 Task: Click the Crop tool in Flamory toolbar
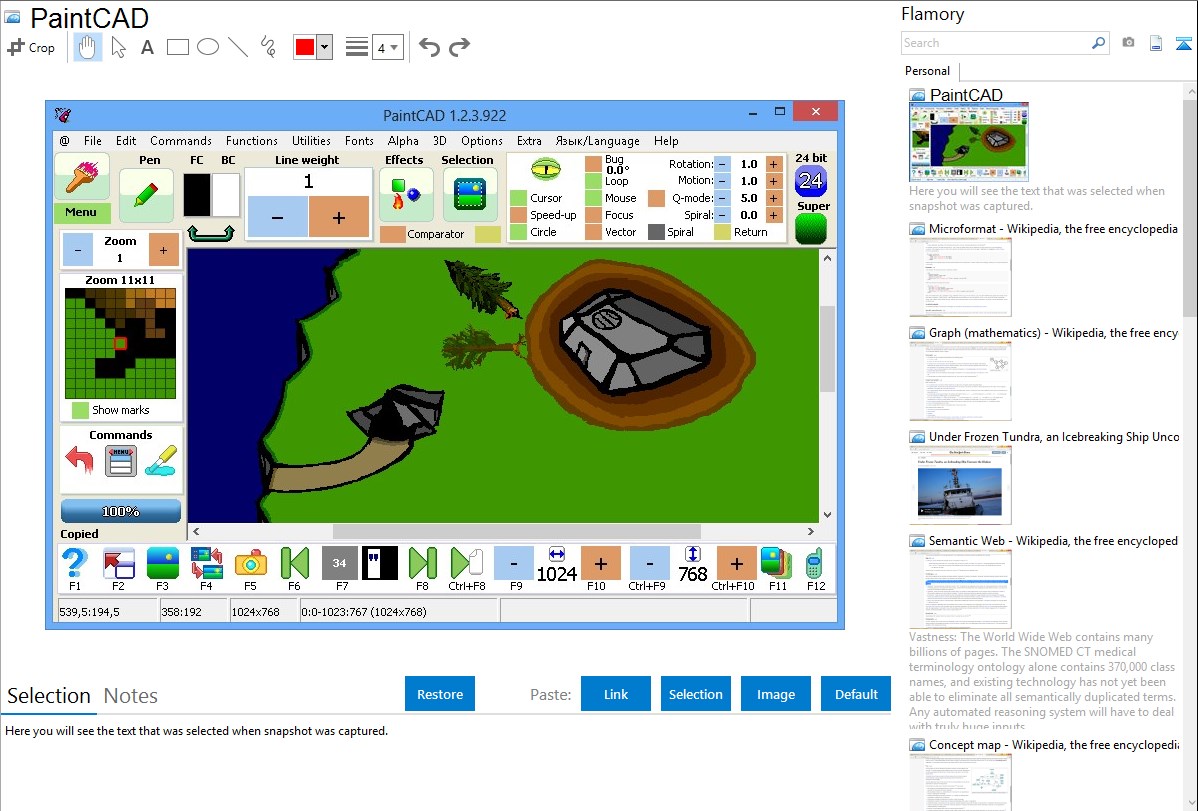point(31,47)
